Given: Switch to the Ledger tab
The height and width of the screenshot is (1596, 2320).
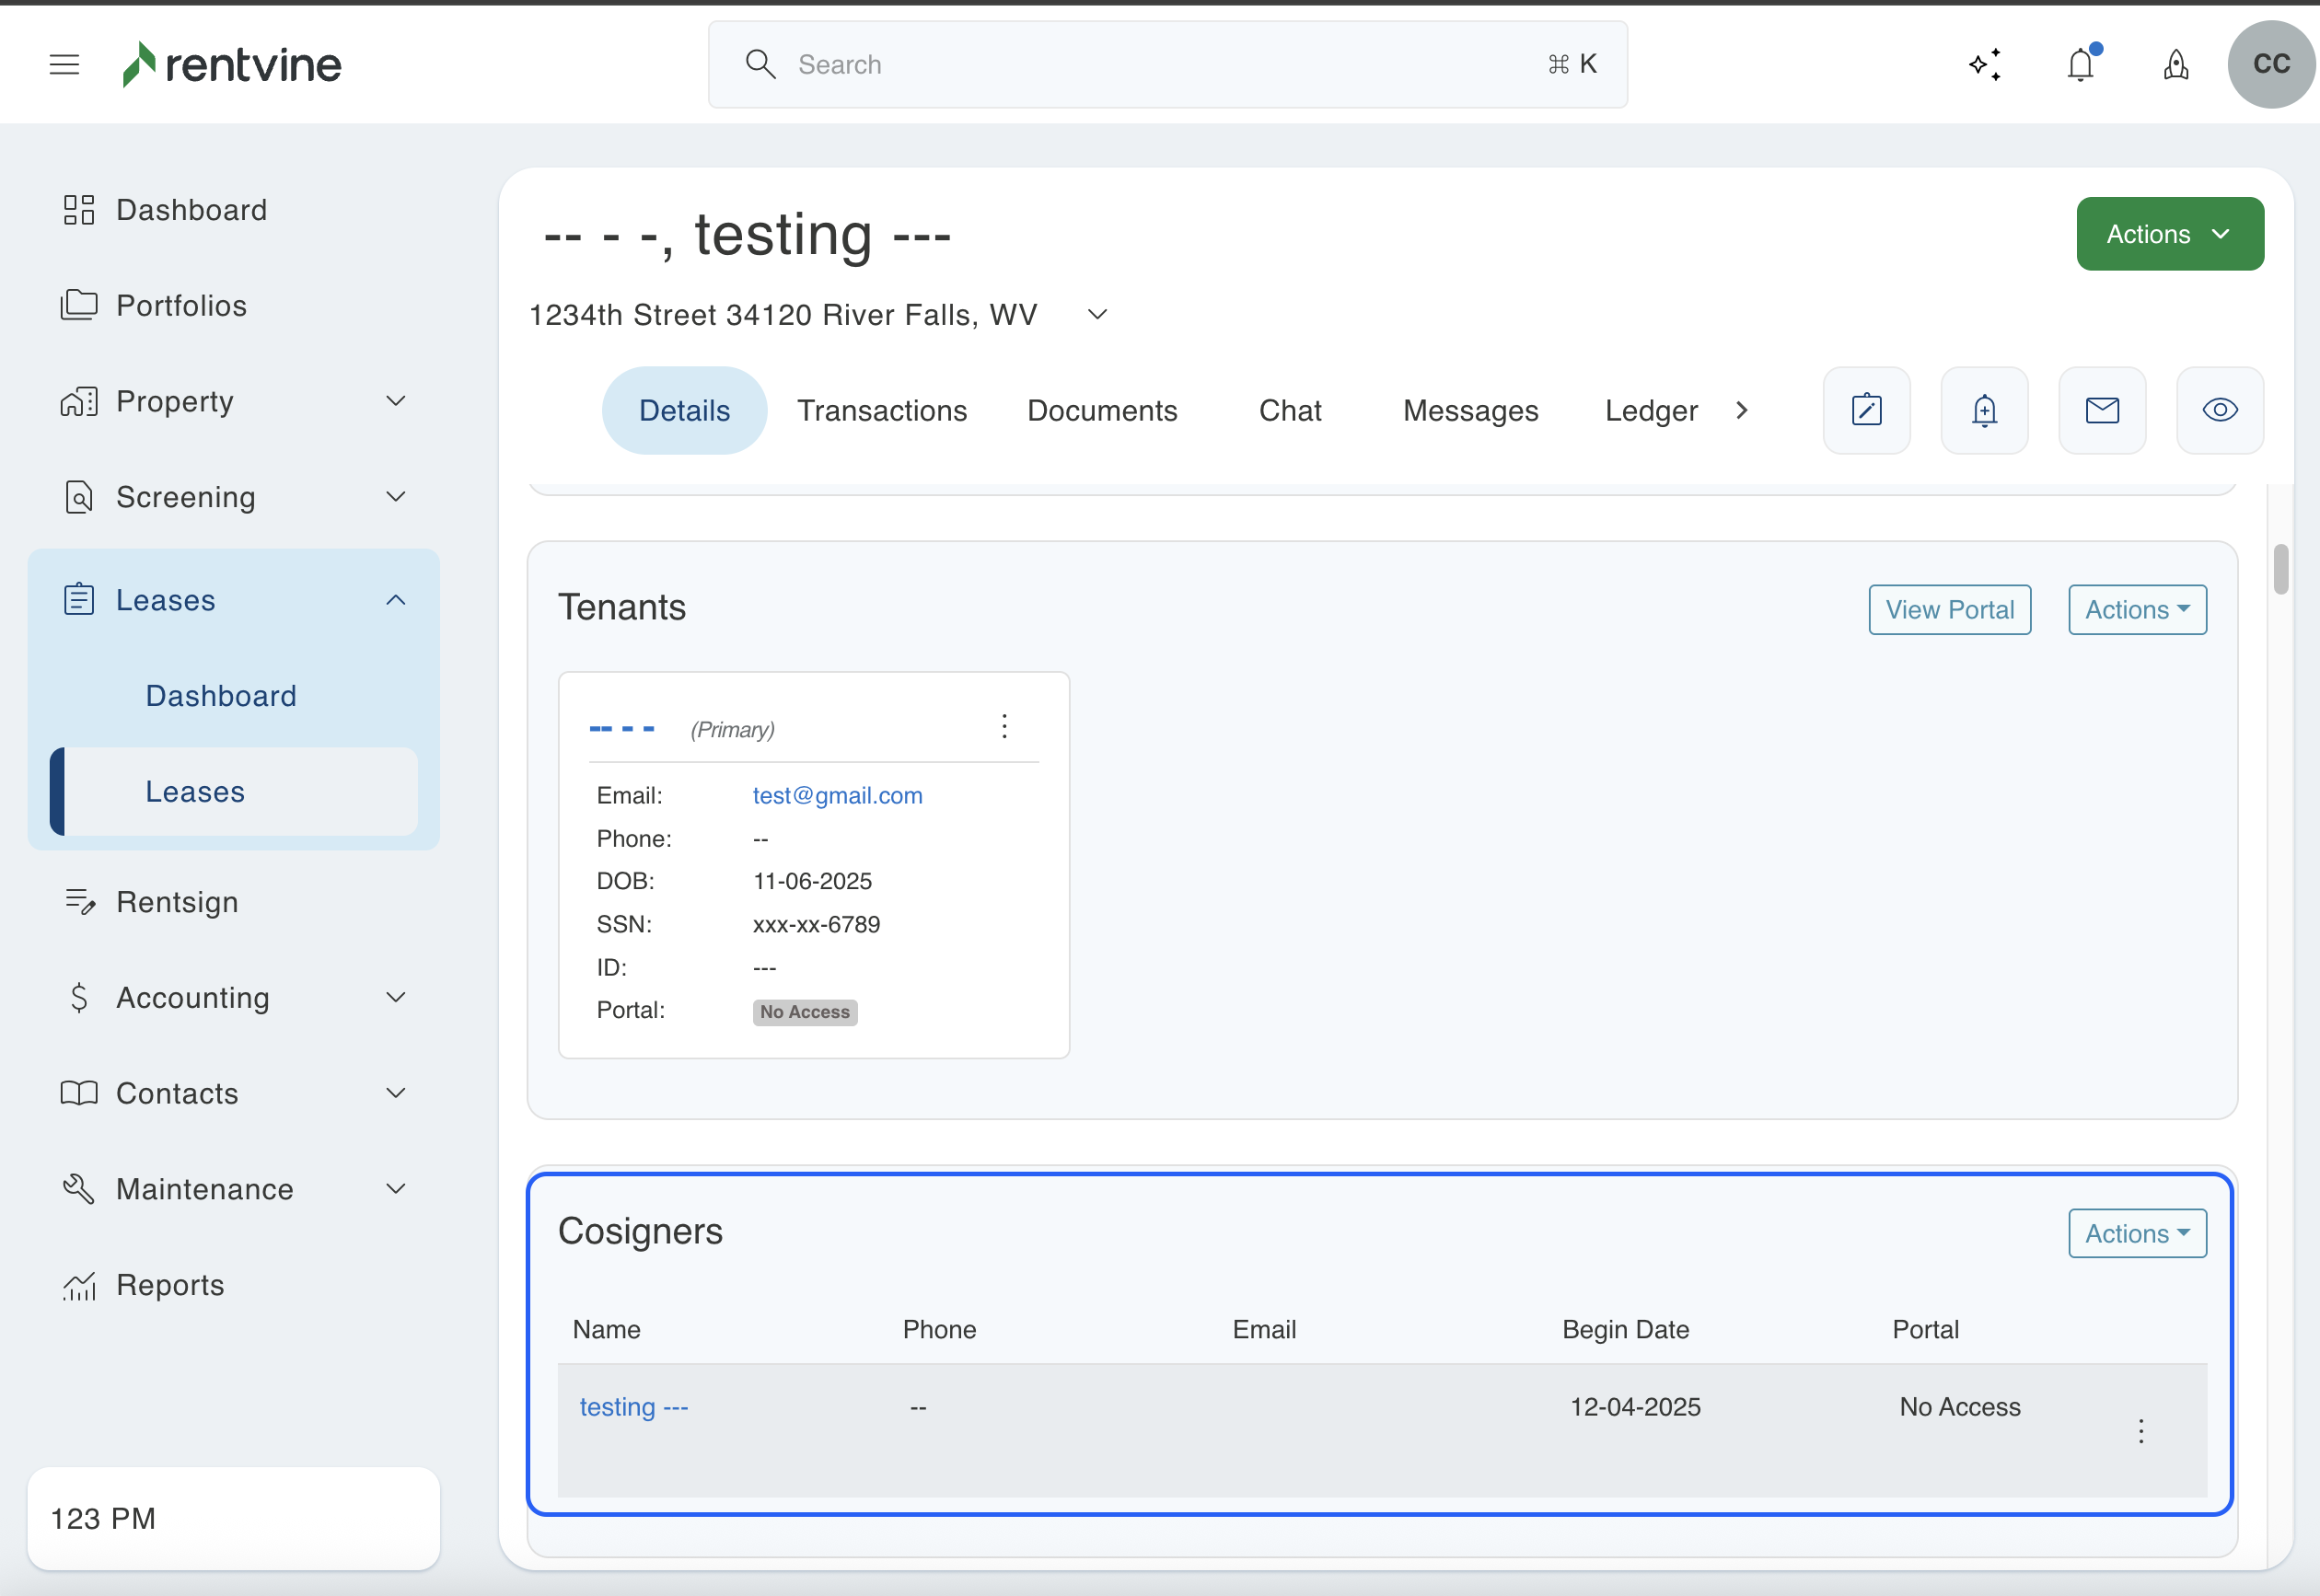Looking at the screenshot, I should coord(1650,411).
